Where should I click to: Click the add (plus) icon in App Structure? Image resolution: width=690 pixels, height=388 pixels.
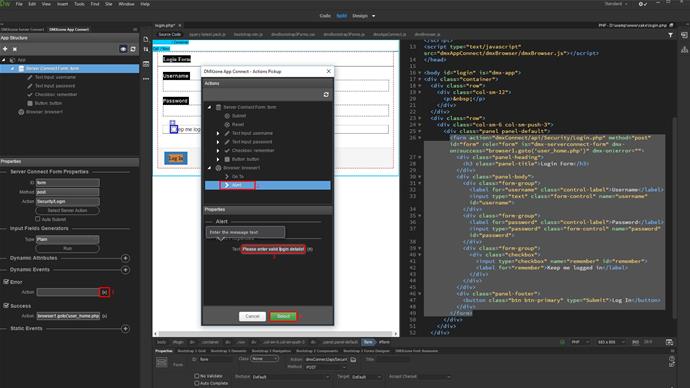pyautogui.click(x=5, y=49)
